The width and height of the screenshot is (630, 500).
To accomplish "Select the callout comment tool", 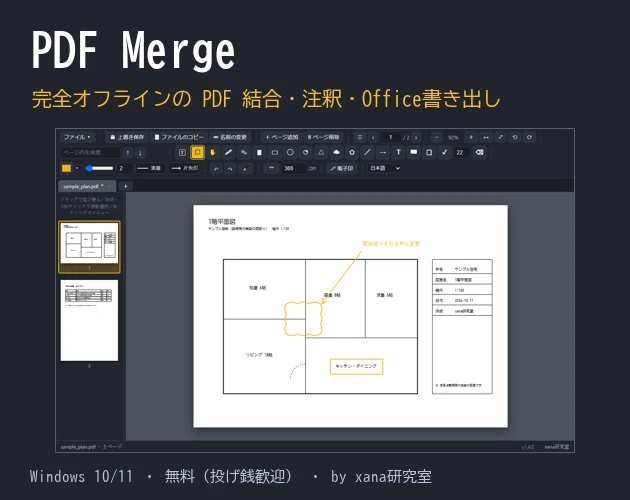I will click(413, 152).
